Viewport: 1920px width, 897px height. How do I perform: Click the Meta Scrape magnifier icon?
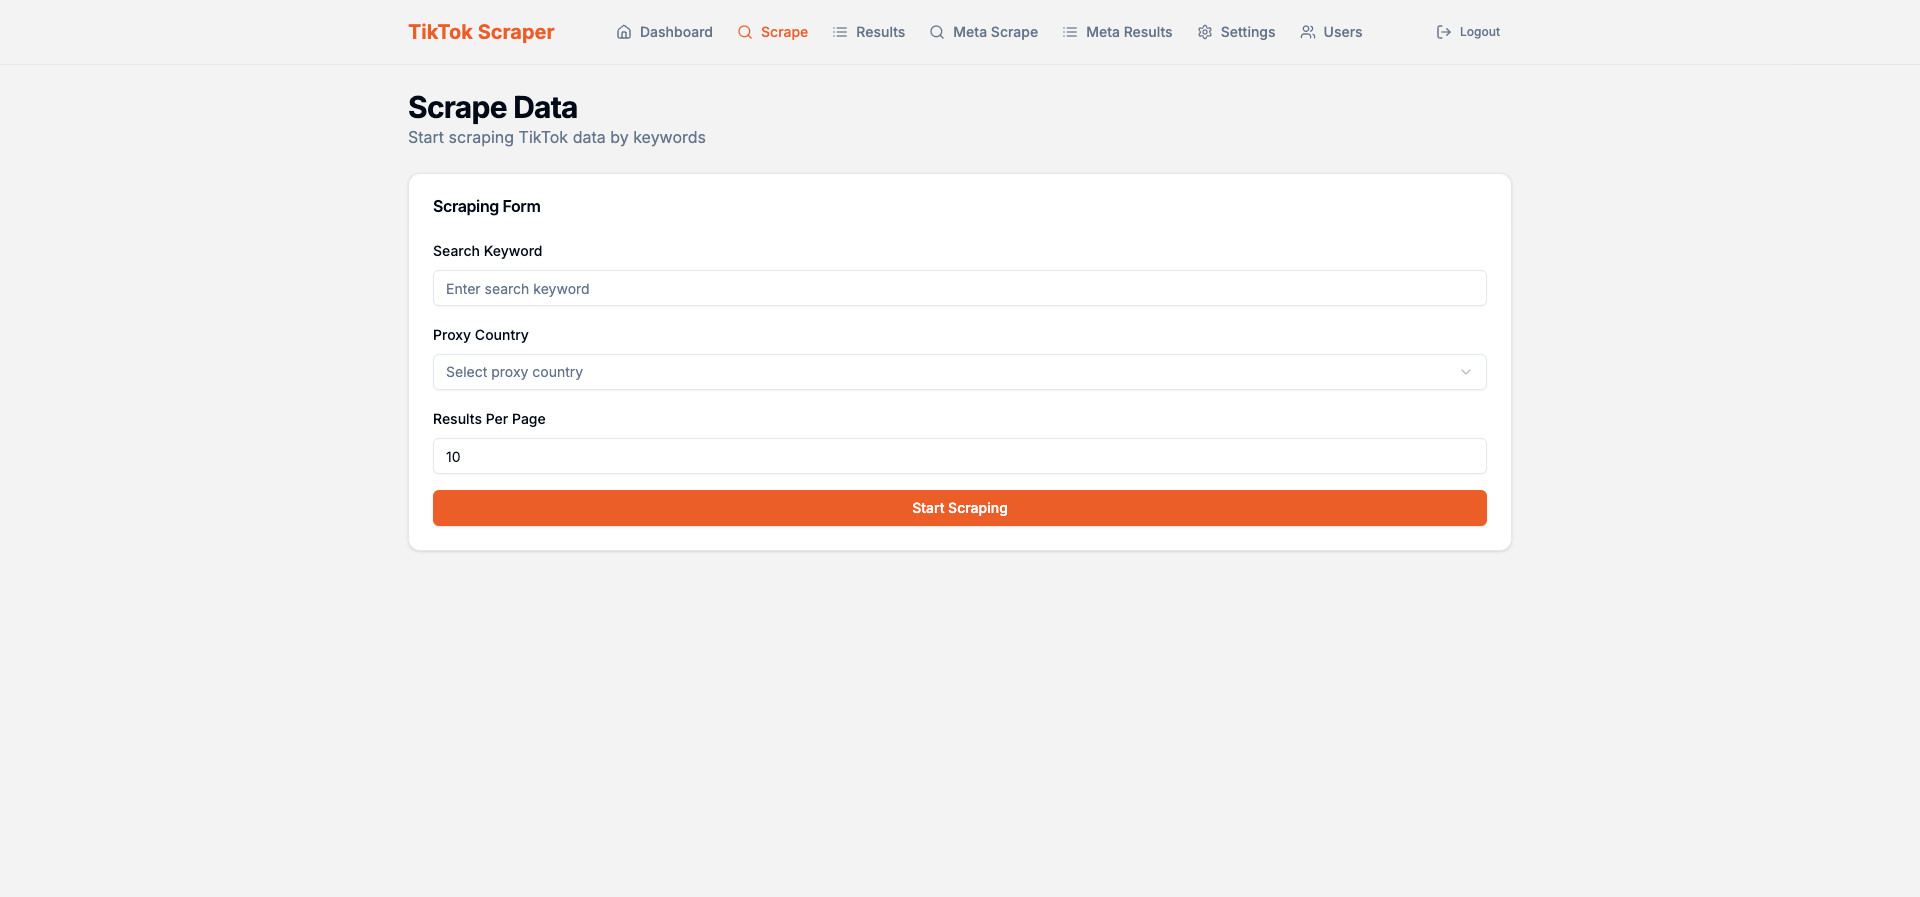click(x=937, y=32)
